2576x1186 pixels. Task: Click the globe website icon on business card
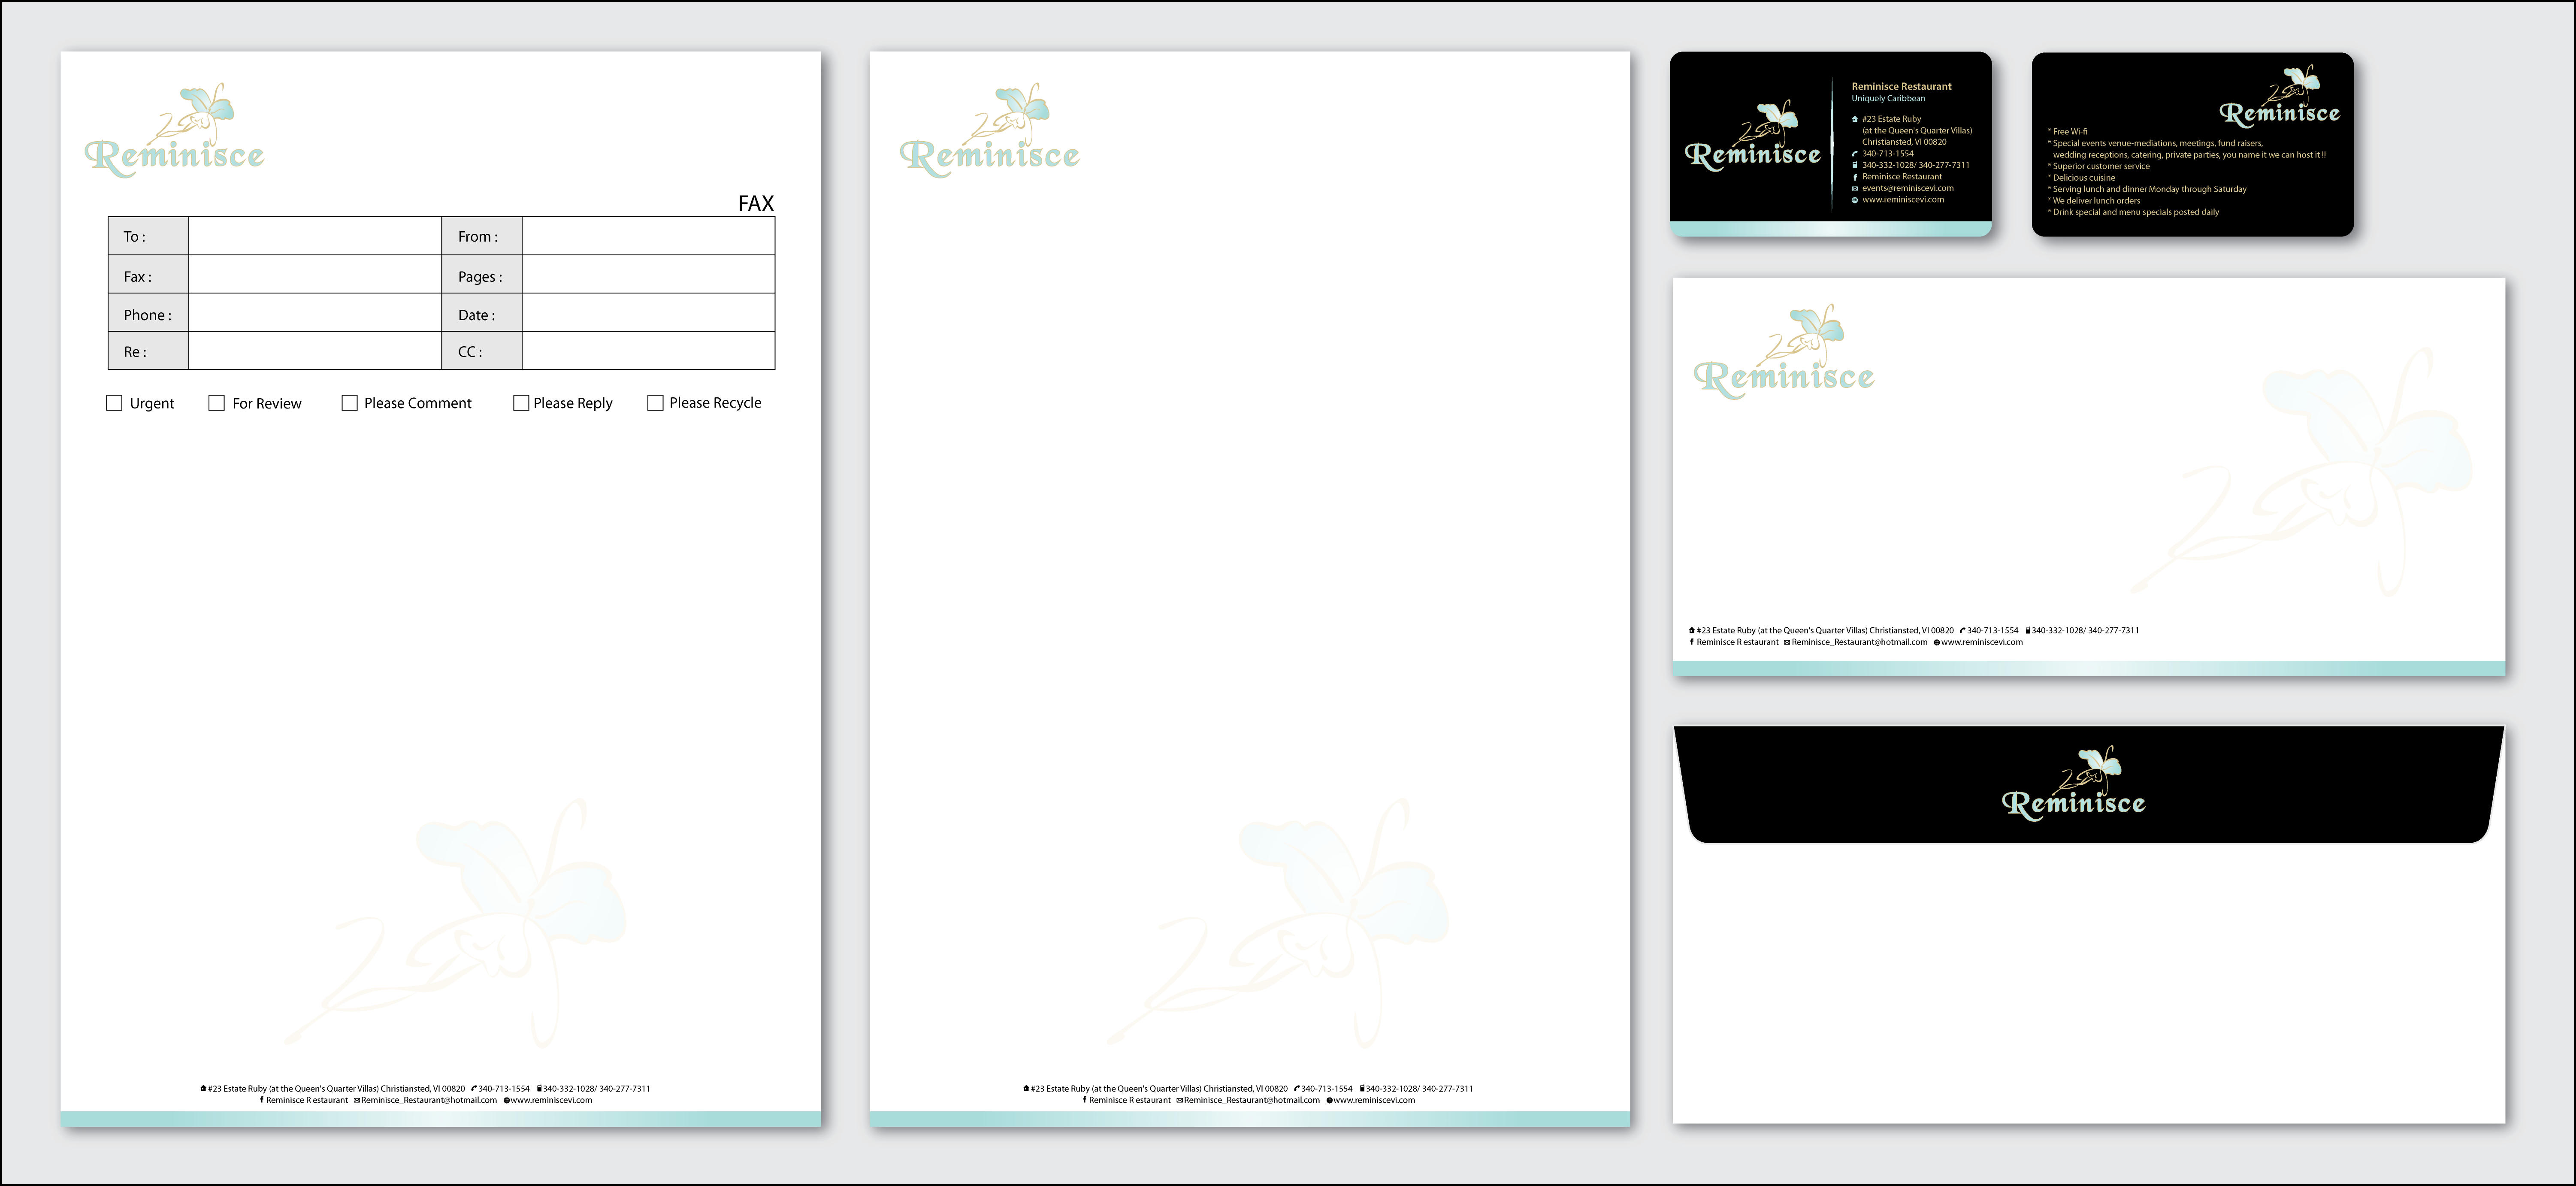click(x=1855, y=200)
